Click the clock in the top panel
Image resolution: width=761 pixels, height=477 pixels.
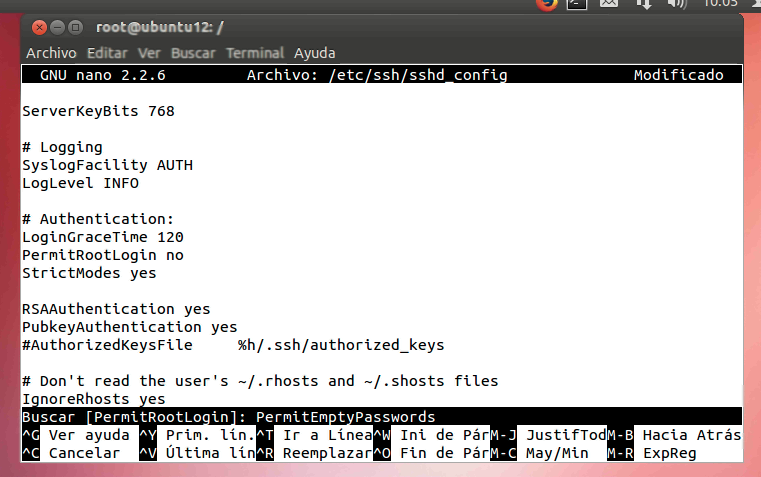pos(719,4)
